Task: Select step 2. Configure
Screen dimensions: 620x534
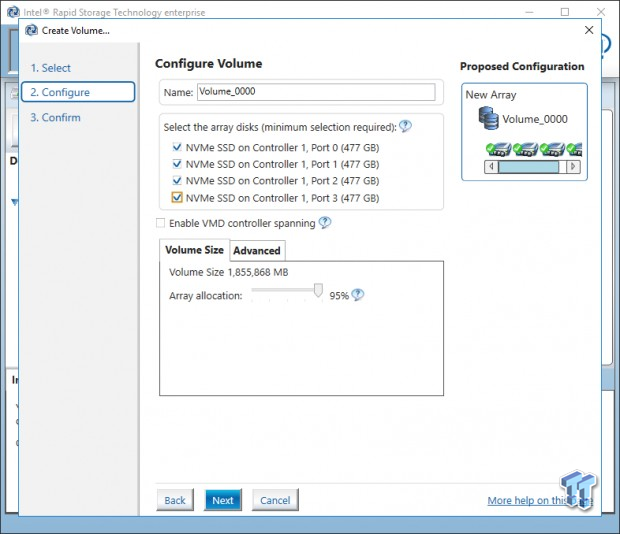Action: 78,92
